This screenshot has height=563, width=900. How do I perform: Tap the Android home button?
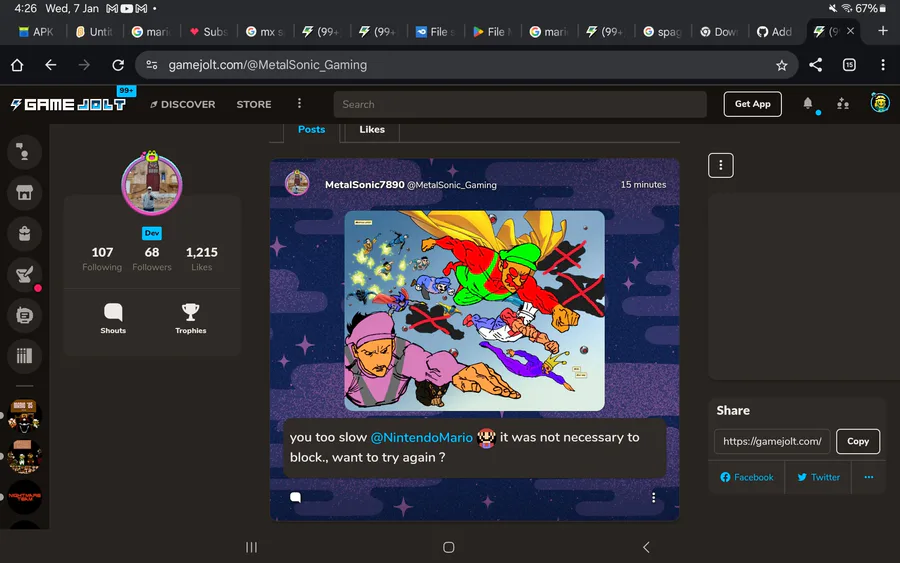(449, 547)
